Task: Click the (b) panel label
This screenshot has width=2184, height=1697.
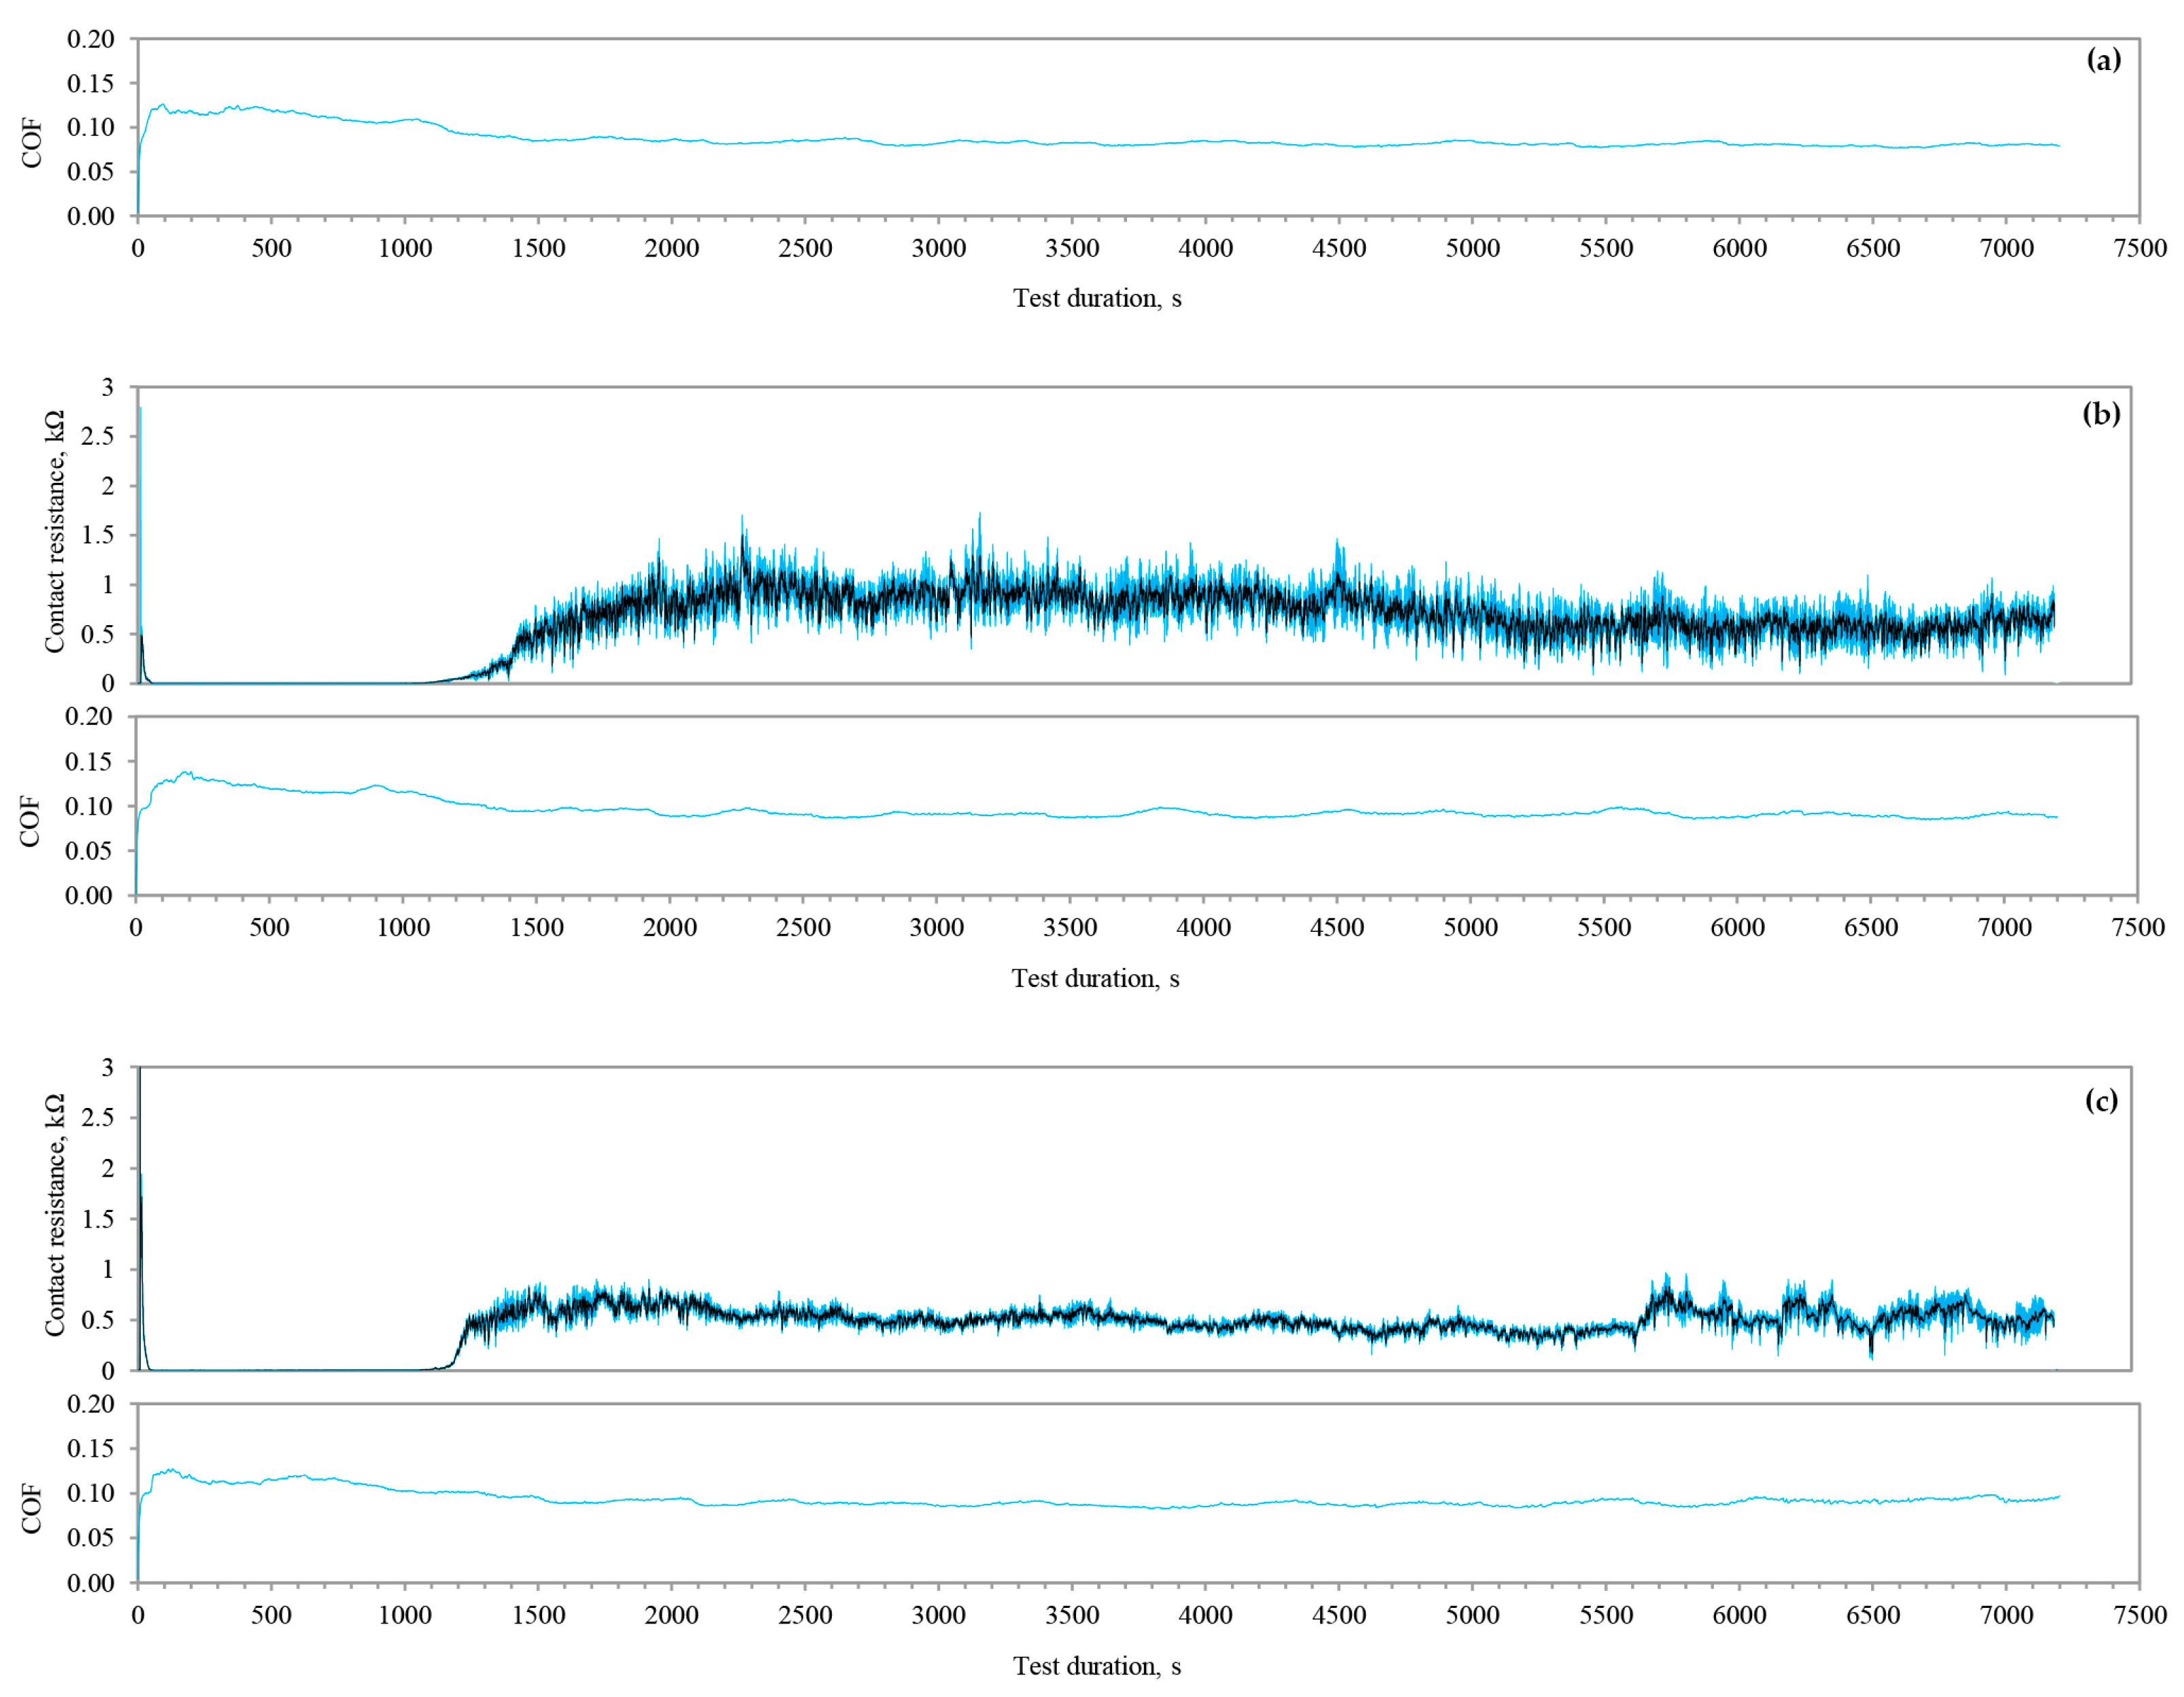Action: 2101,413
